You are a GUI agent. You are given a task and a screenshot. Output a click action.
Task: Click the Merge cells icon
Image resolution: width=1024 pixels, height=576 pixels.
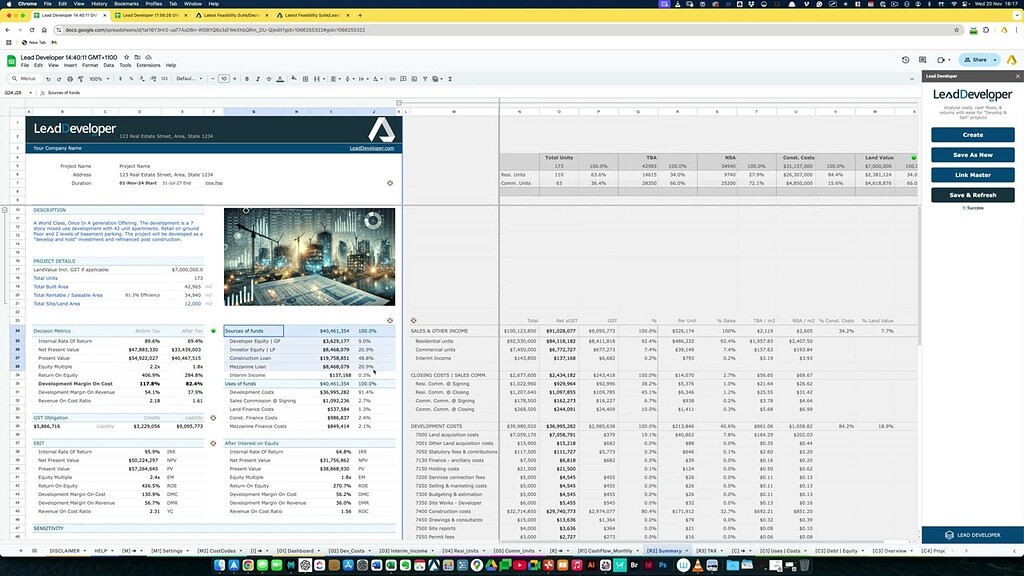[x=317, y=78]
